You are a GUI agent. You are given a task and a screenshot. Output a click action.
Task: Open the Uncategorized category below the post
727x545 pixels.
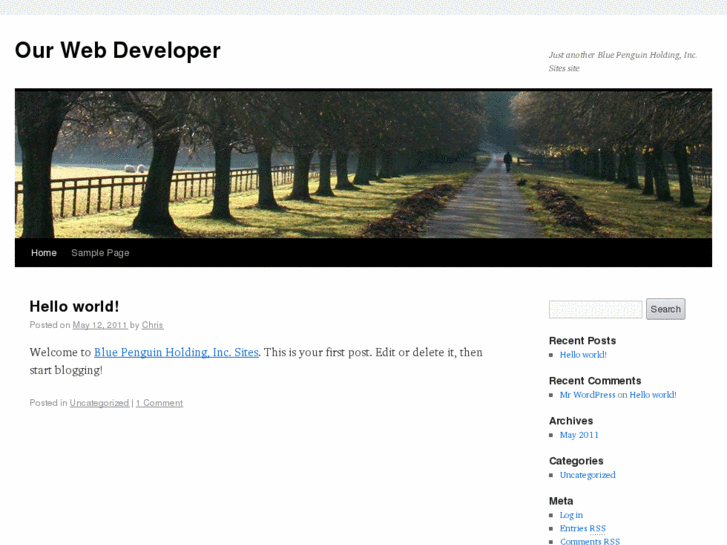coord(99,403)
